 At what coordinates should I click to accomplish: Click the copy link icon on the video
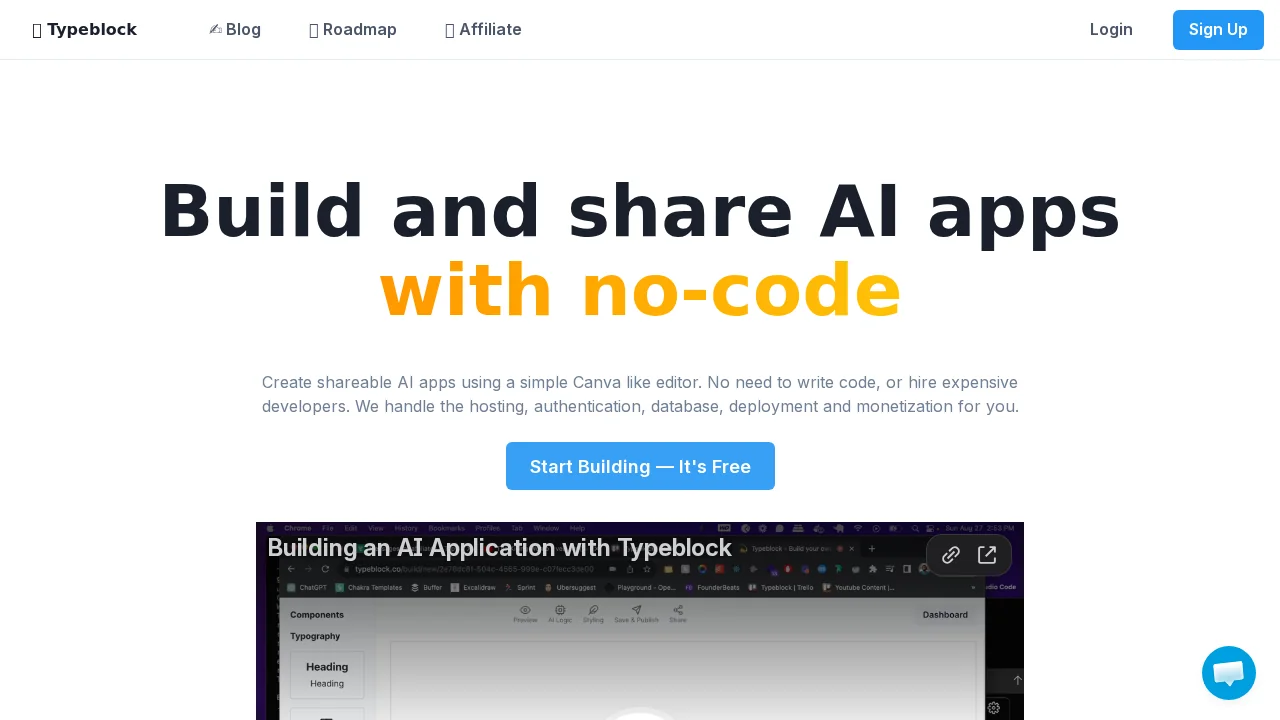pyautogui.click(x=951, y=555)
